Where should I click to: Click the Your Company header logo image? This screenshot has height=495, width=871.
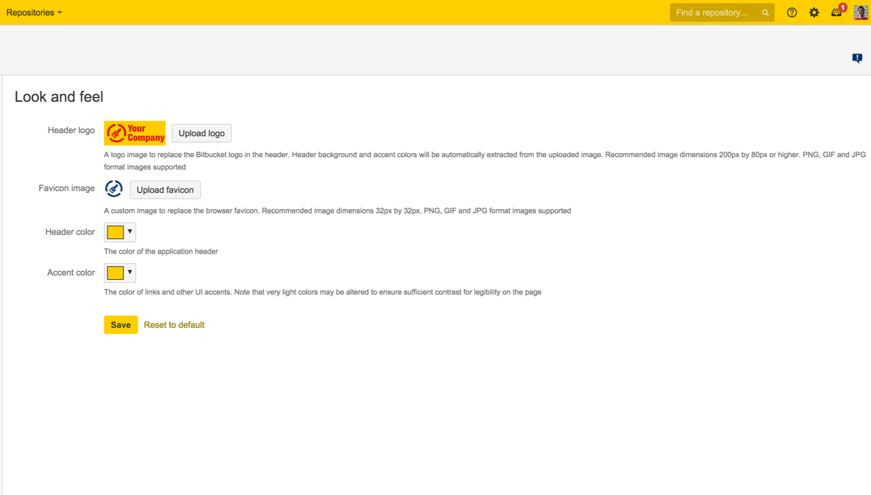pos(134,133)
